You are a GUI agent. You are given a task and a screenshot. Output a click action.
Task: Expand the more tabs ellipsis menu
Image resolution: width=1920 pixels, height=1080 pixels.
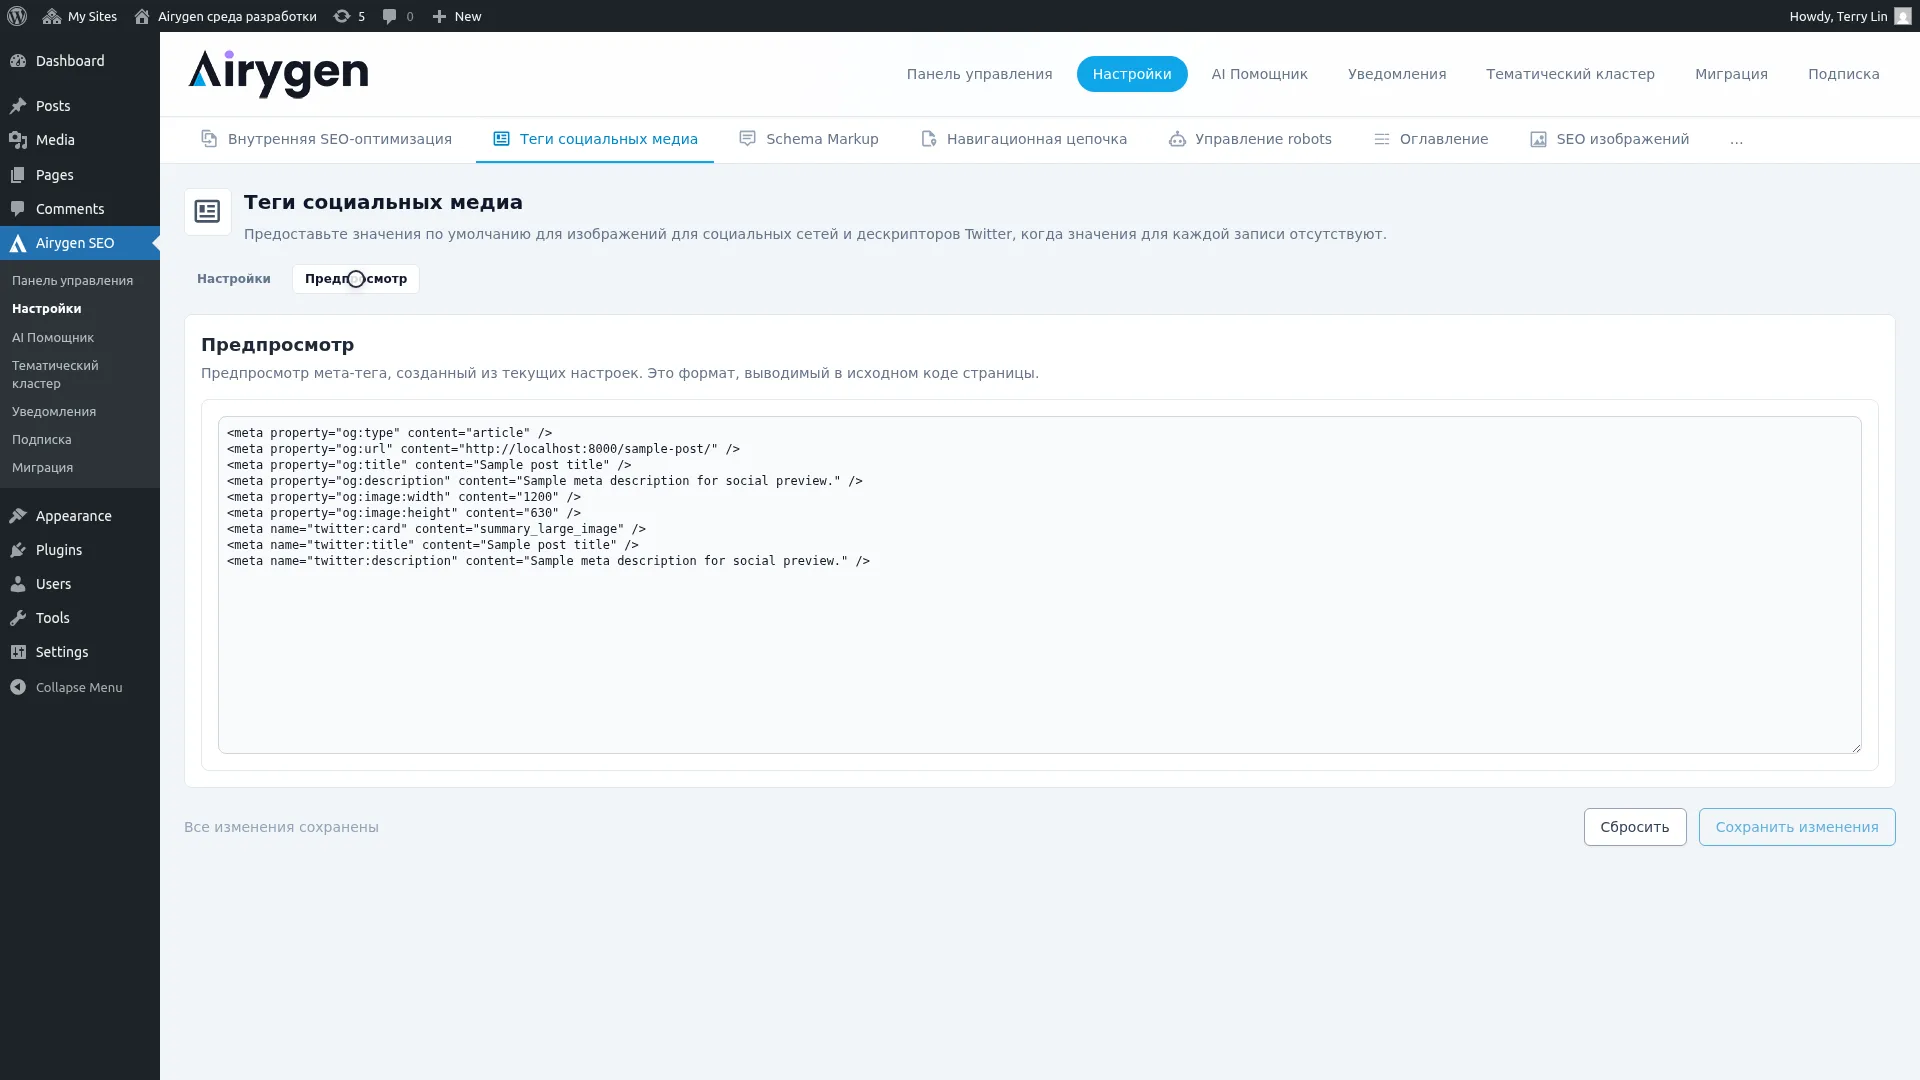(1736, 139)
